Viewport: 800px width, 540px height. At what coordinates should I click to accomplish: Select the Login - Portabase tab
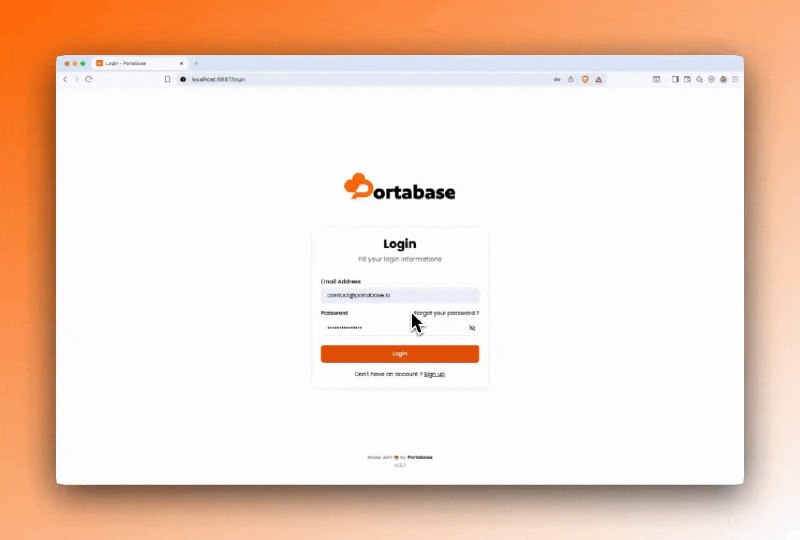coord(139,63)
